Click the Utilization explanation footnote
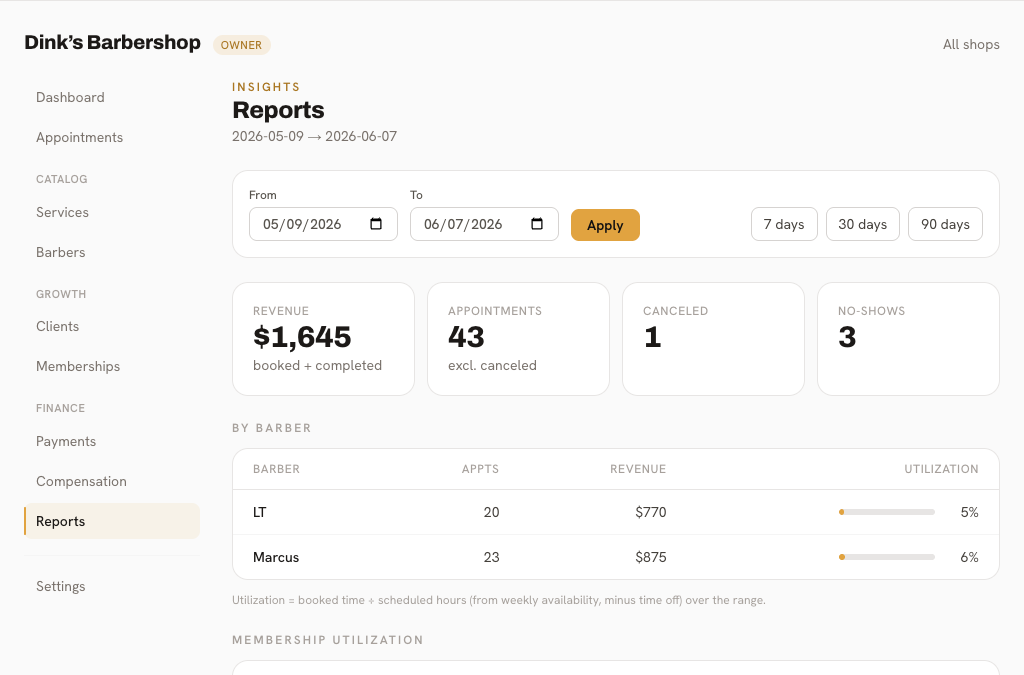The height and width of the screenshot is (675, 1024). pyautogui.click(x=498, y=600)
